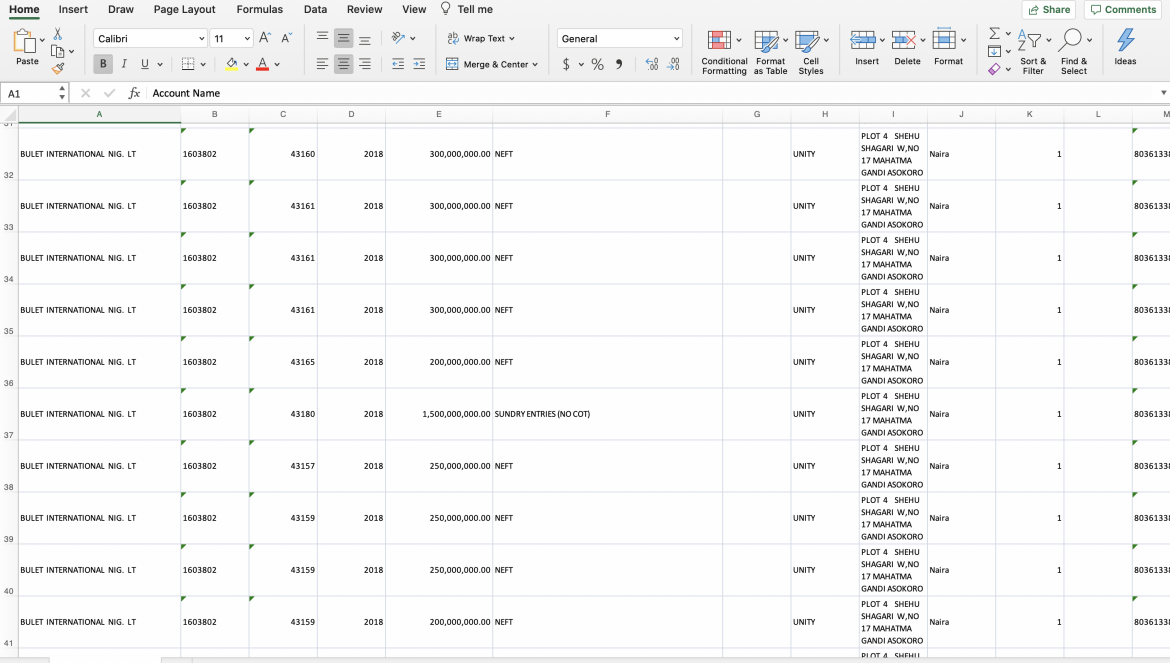Decrease the indent level
1170x663 pixels.
[398, 64]
